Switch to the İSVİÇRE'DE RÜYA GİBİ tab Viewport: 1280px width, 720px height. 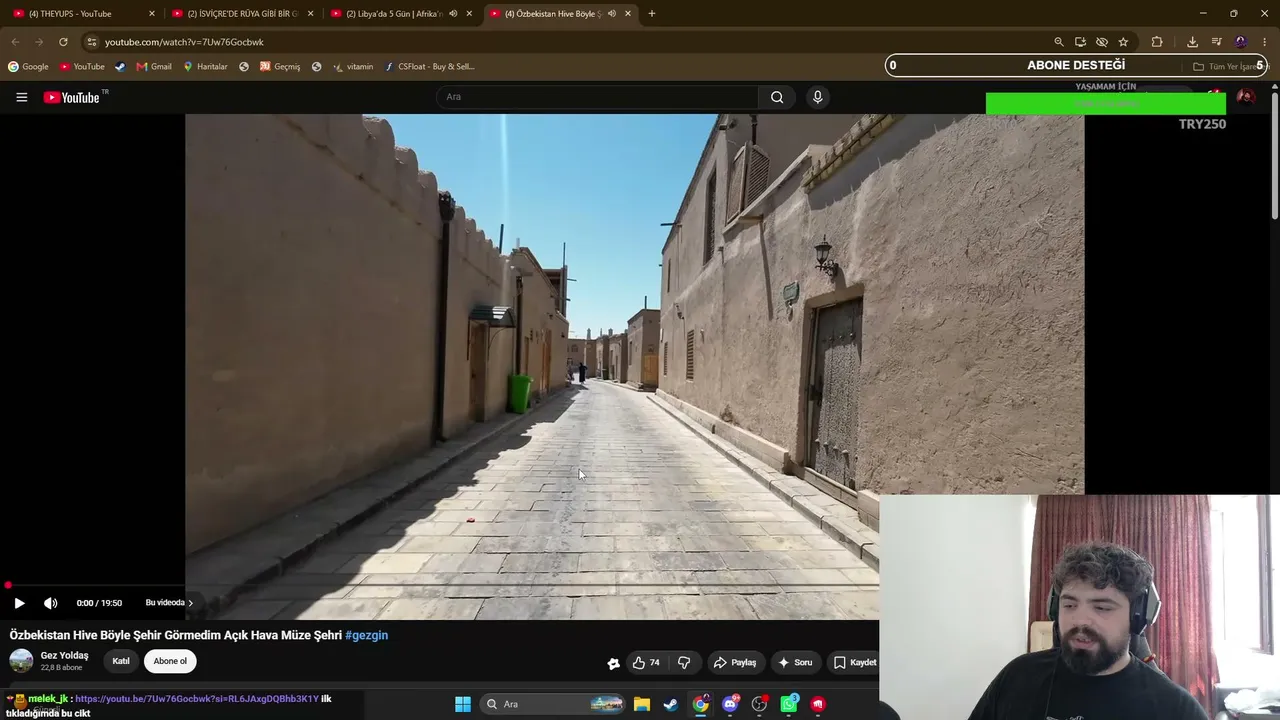point(243,14)
